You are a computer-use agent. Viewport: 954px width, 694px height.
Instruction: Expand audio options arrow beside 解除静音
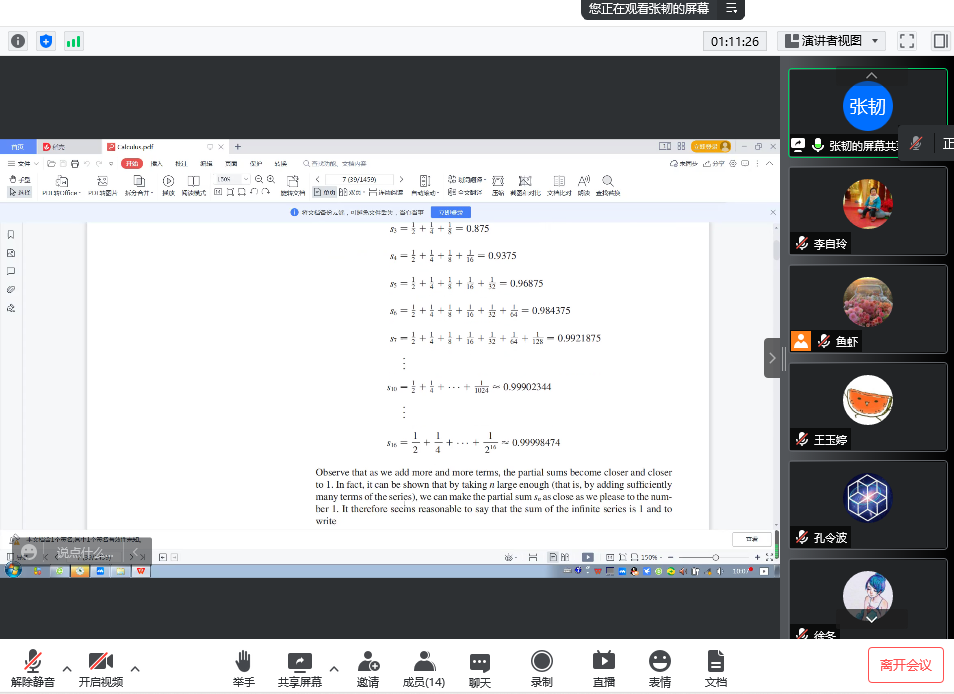click(x=67, y=668)
